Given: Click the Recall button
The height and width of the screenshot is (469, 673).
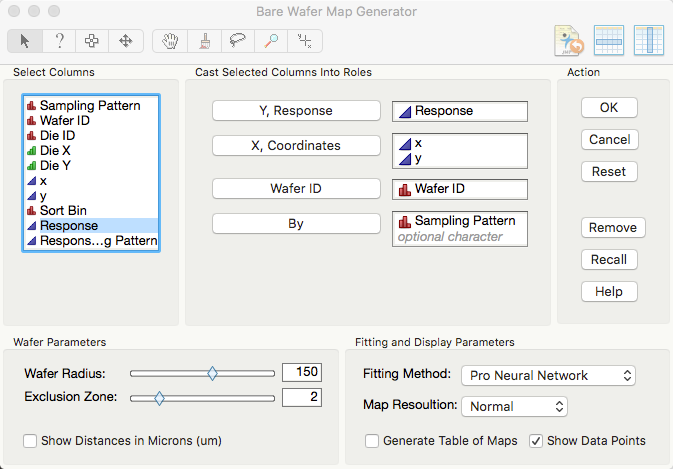Looking at the screenshot, I should click(x=609, y=260).
